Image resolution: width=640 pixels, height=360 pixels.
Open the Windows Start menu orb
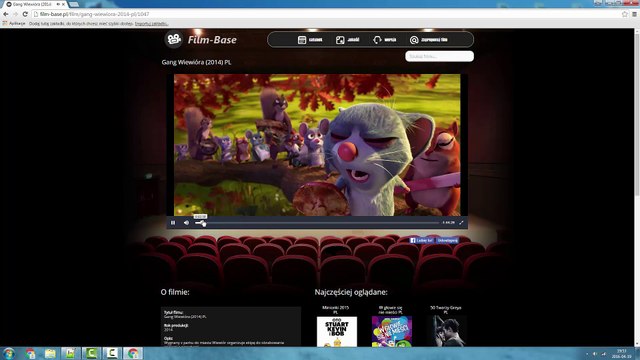click(x=9, y=353)
